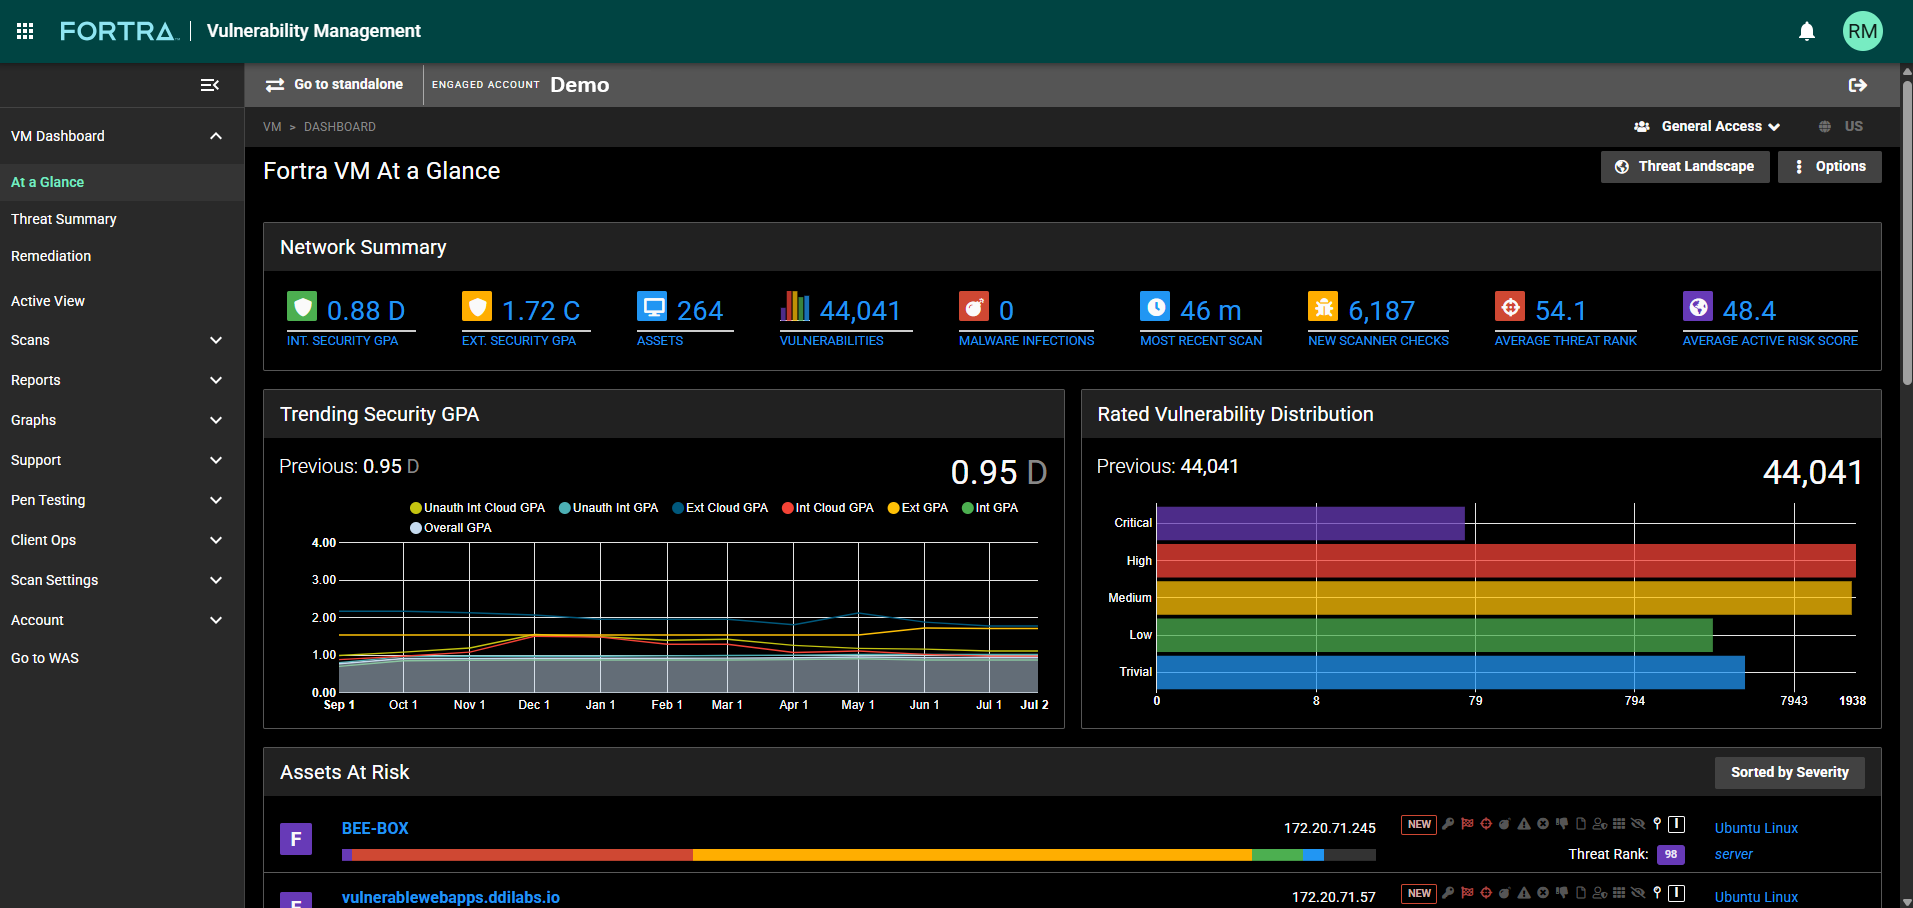This screenshot has width=1913, height=908.
Task: Click the Most Recent Scan clock icon
Action: (x=1155, y=306)
